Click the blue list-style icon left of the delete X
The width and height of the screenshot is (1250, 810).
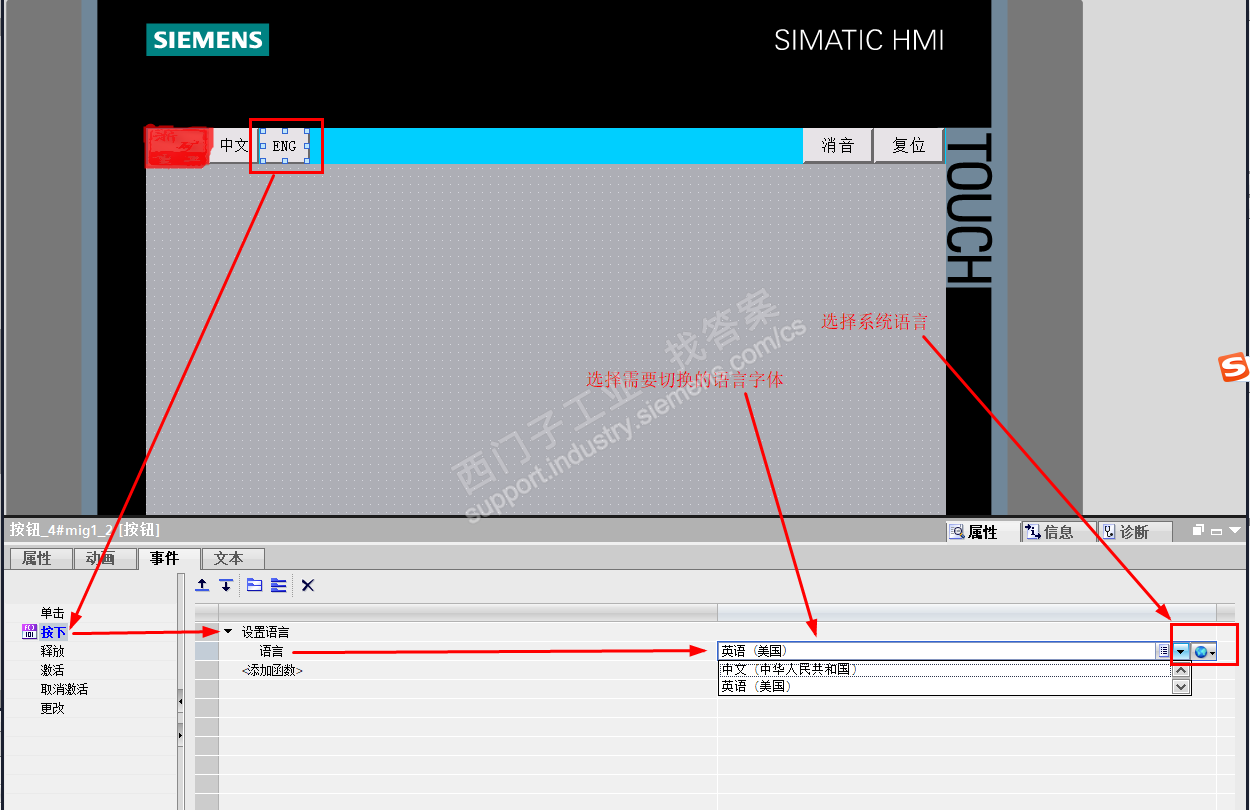pos(279,585)
